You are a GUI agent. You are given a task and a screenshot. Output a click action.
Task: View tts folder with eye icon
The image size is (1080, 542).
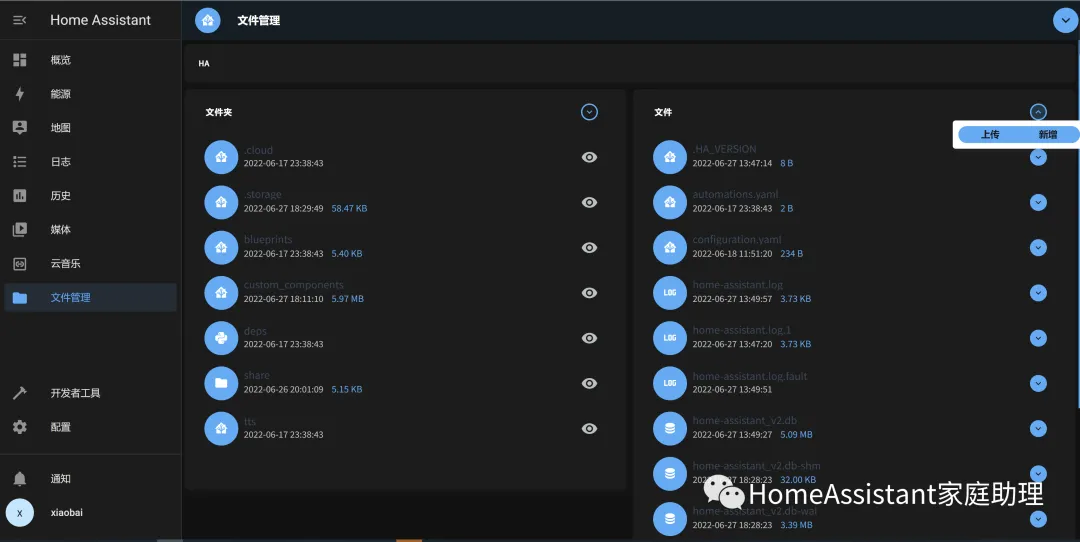click(x=589, y=428)
